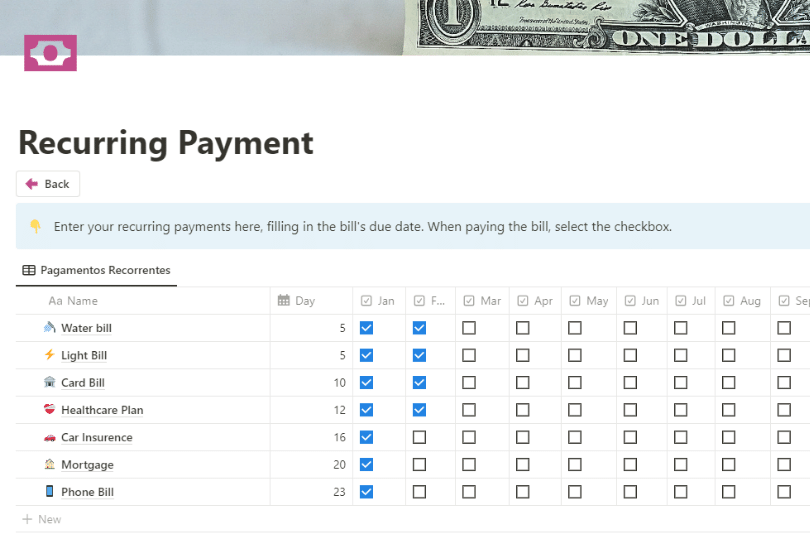Check the Feb checkbox for Car Insurance
810x548 pixels.
[x=419, y=437]
